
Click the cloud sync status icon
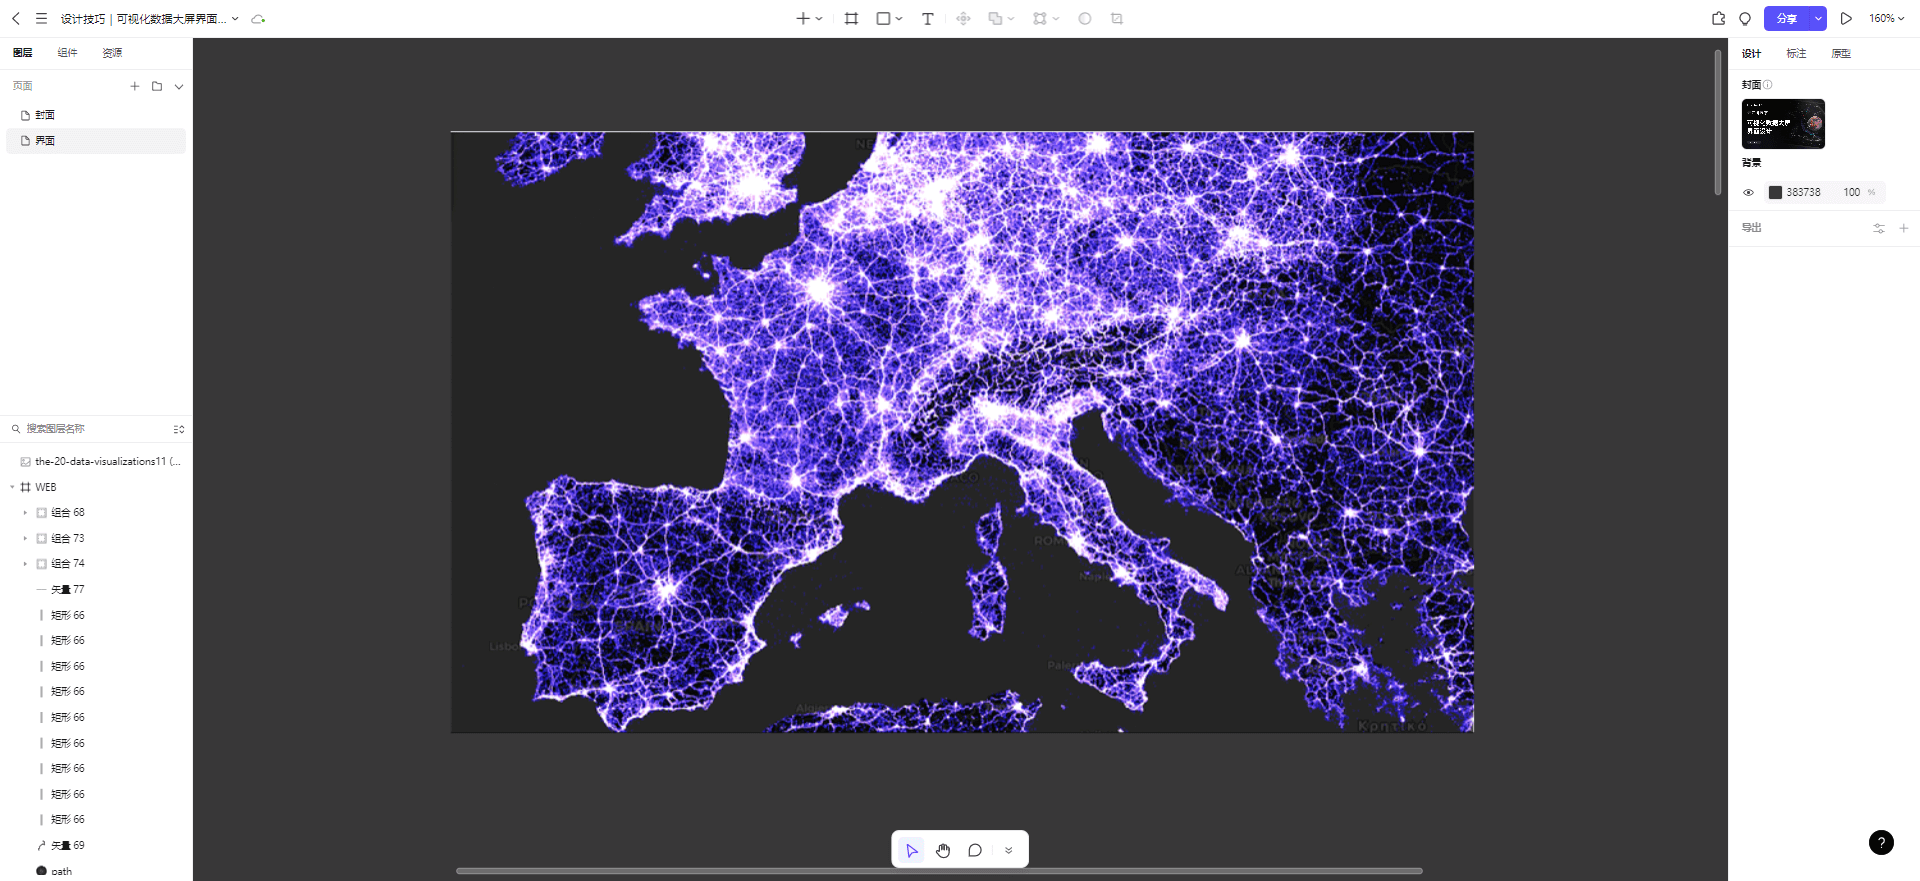pos(258,19)
